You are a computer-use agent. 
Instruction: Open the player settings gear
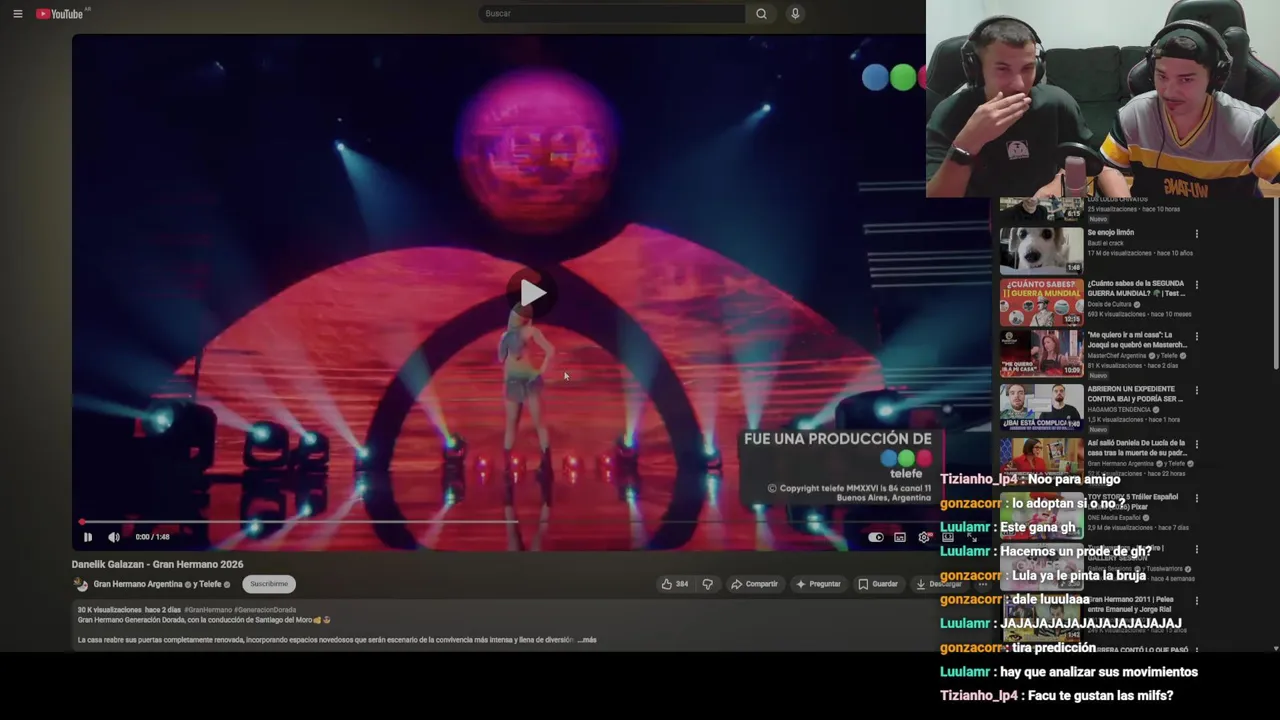tap(924, 537)
